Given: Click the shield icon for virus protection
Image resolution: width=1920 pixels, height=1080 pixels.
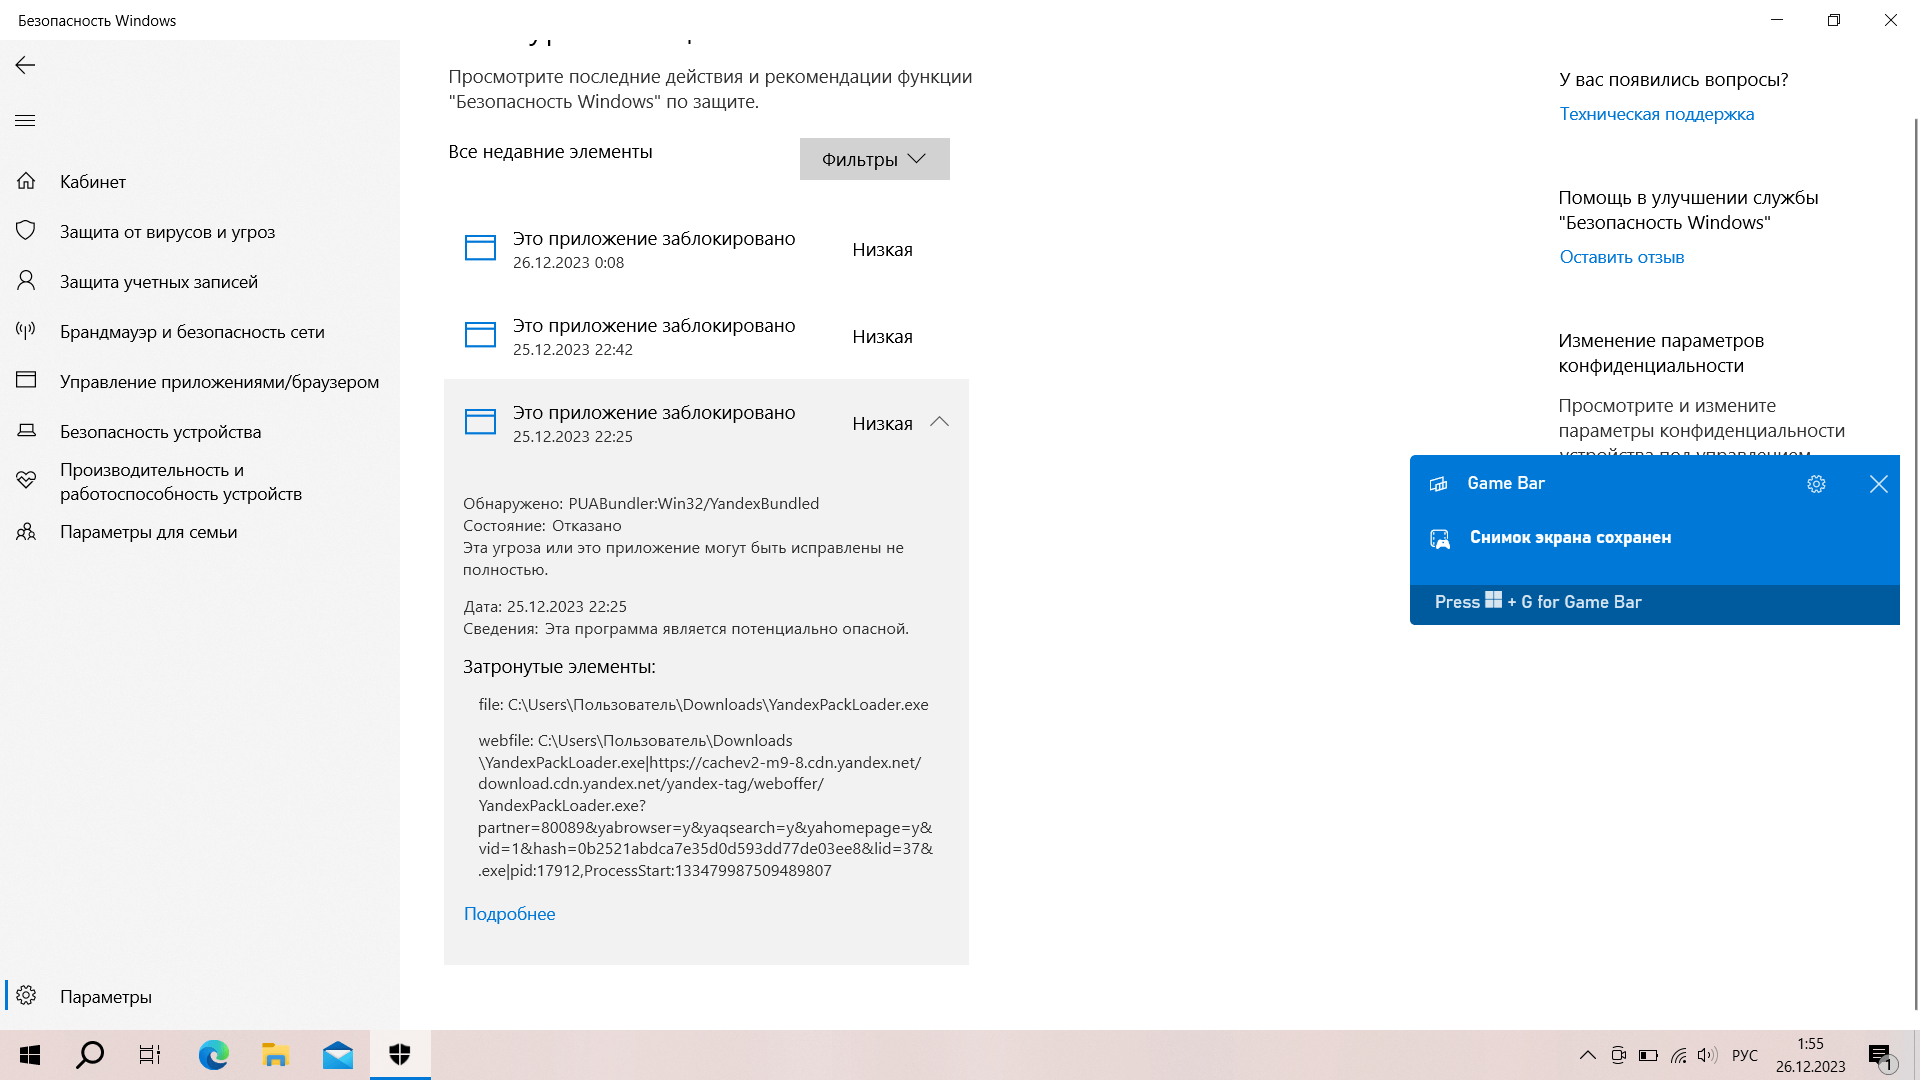Looking at the screenshot, I should click(26, 231).
